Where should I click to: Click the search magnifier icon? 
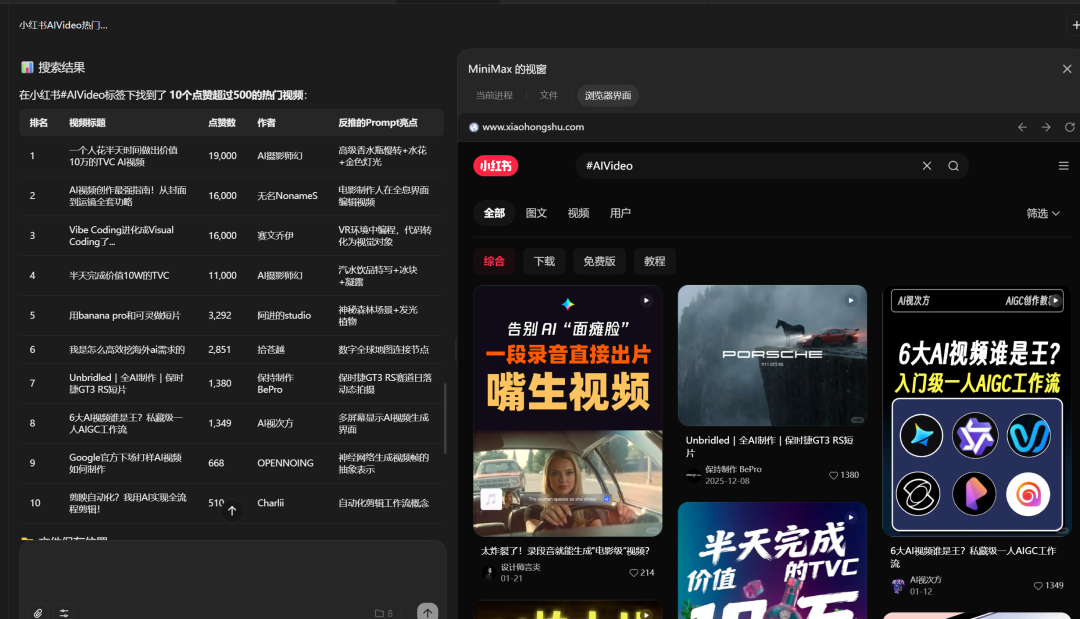click(x=953, y=166)
